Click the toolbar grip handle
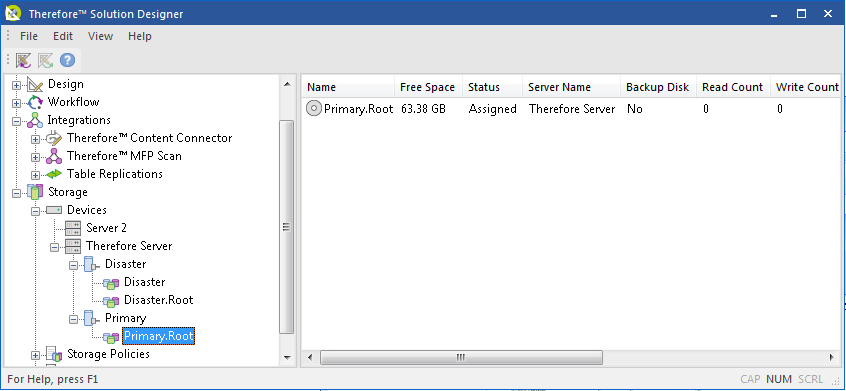Viewport: 846px width, 391px height. coord(8,60)
